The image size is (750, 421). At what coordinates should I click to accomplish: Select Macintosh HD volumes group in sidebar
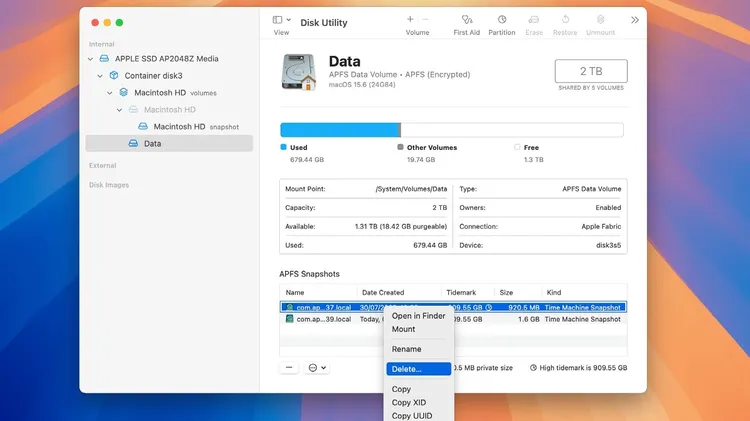click(x=170, y=93)
